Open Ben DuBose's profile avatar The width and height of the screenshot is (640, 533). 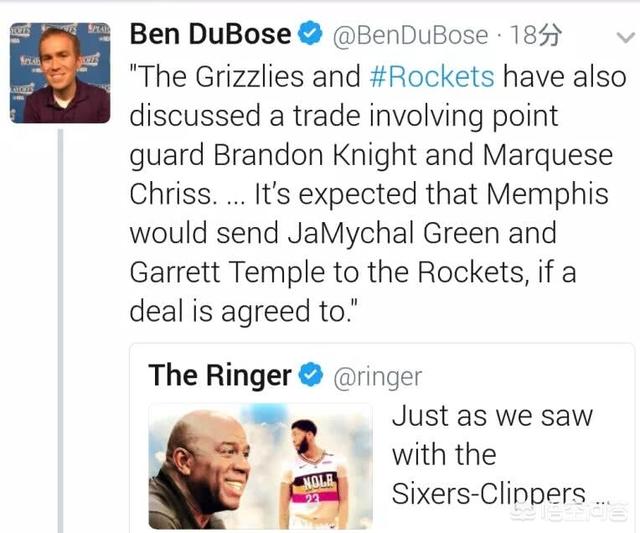point(60,73)
